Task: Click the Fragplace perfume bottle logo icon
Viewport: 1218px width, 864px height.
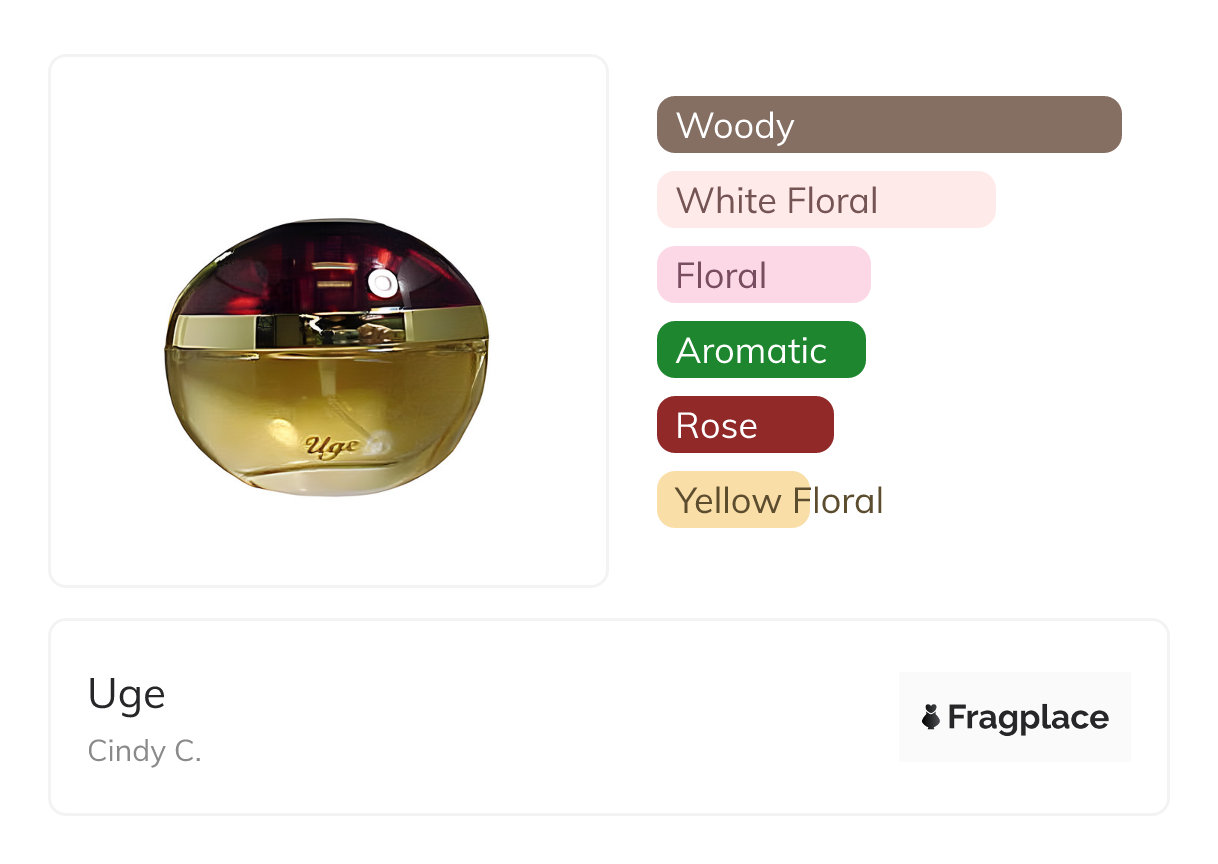Action: [x=931, y=717]
